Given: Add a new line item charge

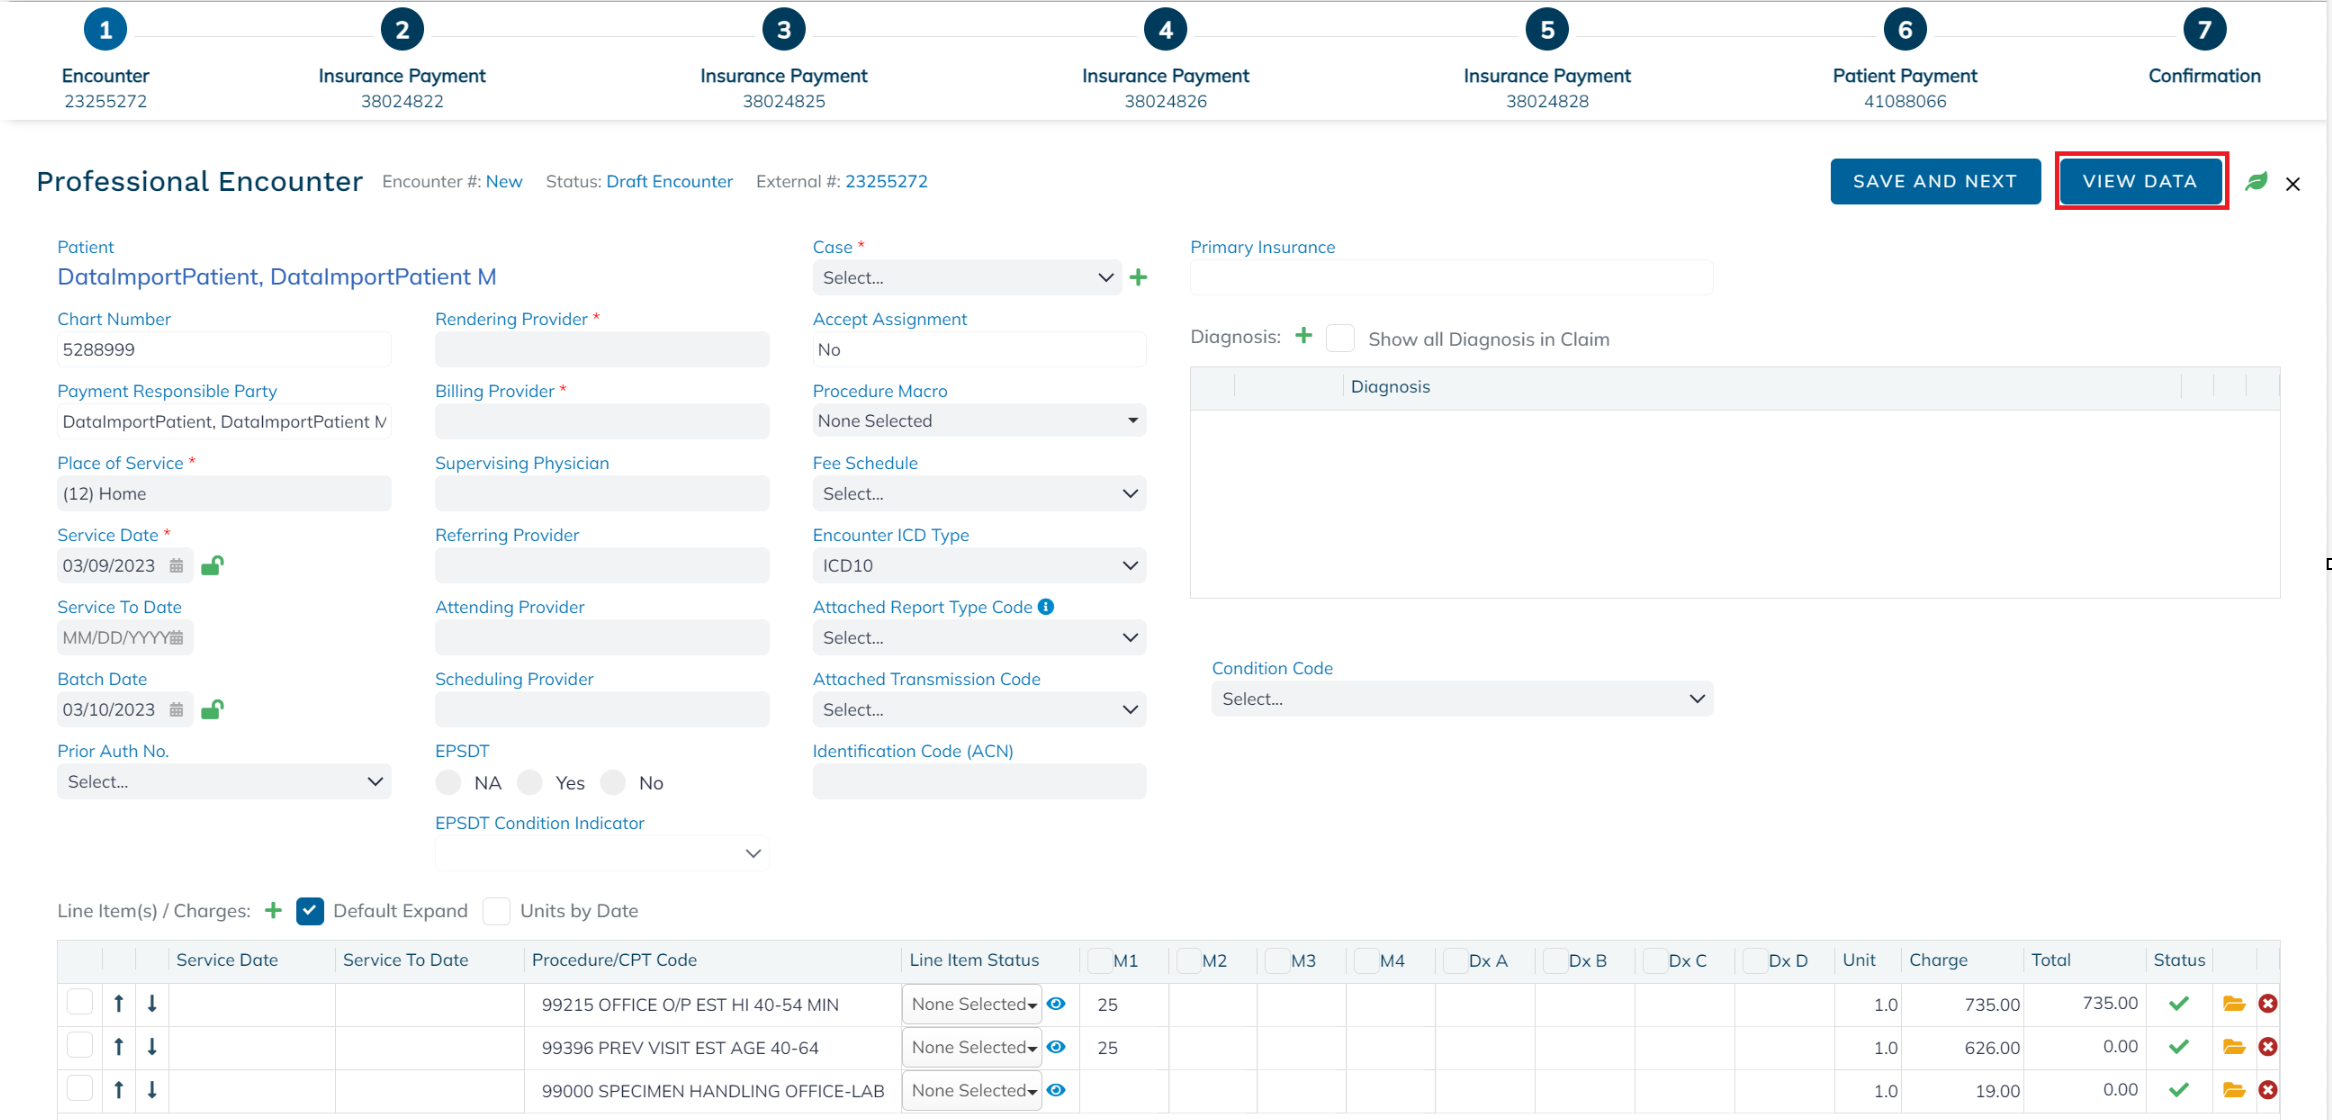Looking at the screenshot, I should tap(273, 910).
